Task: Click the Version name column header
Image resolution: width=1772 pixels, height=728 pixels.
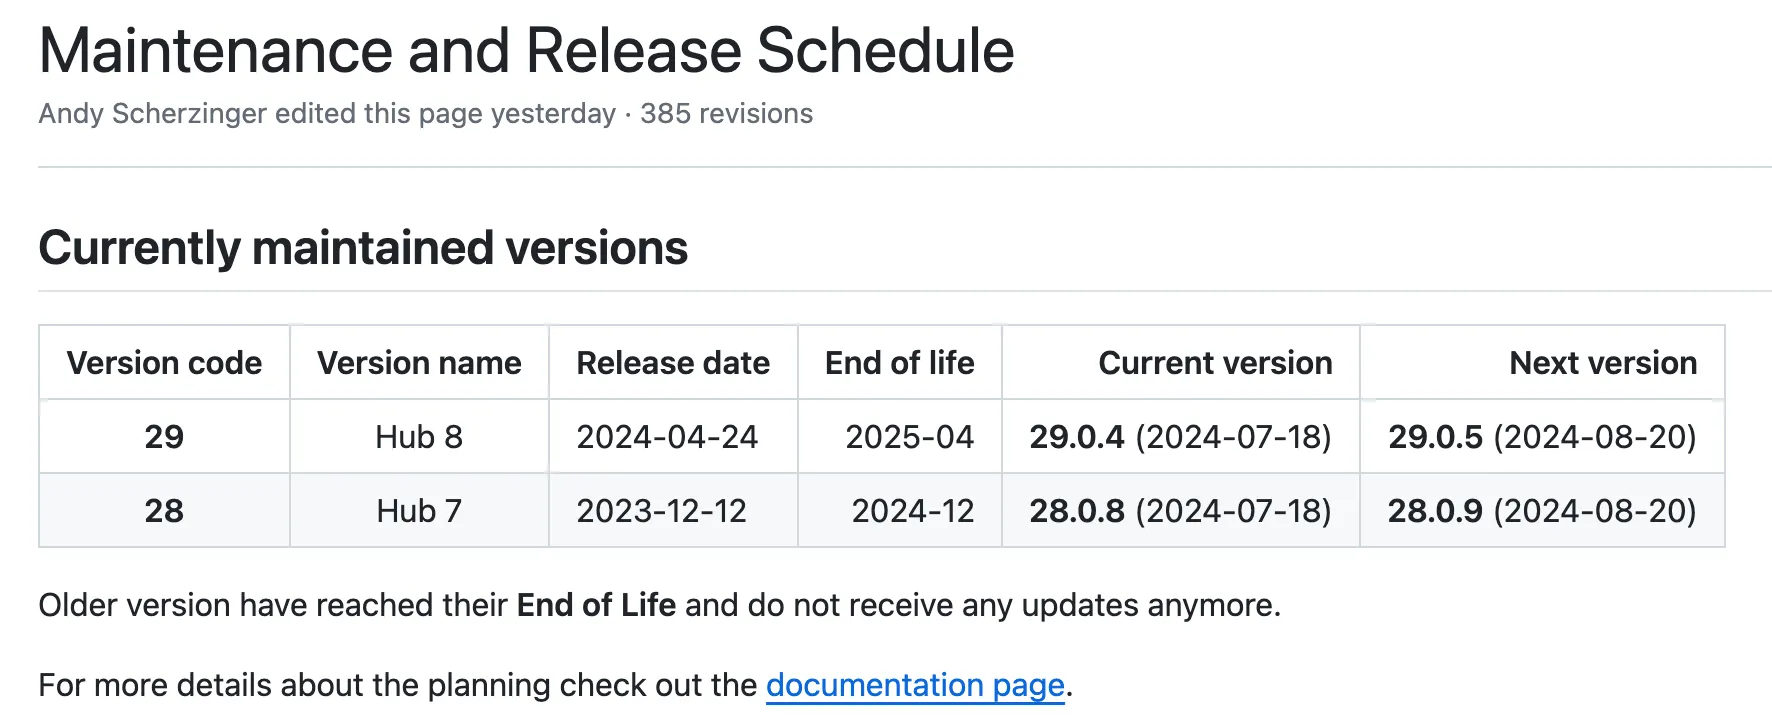Action: 419,363
